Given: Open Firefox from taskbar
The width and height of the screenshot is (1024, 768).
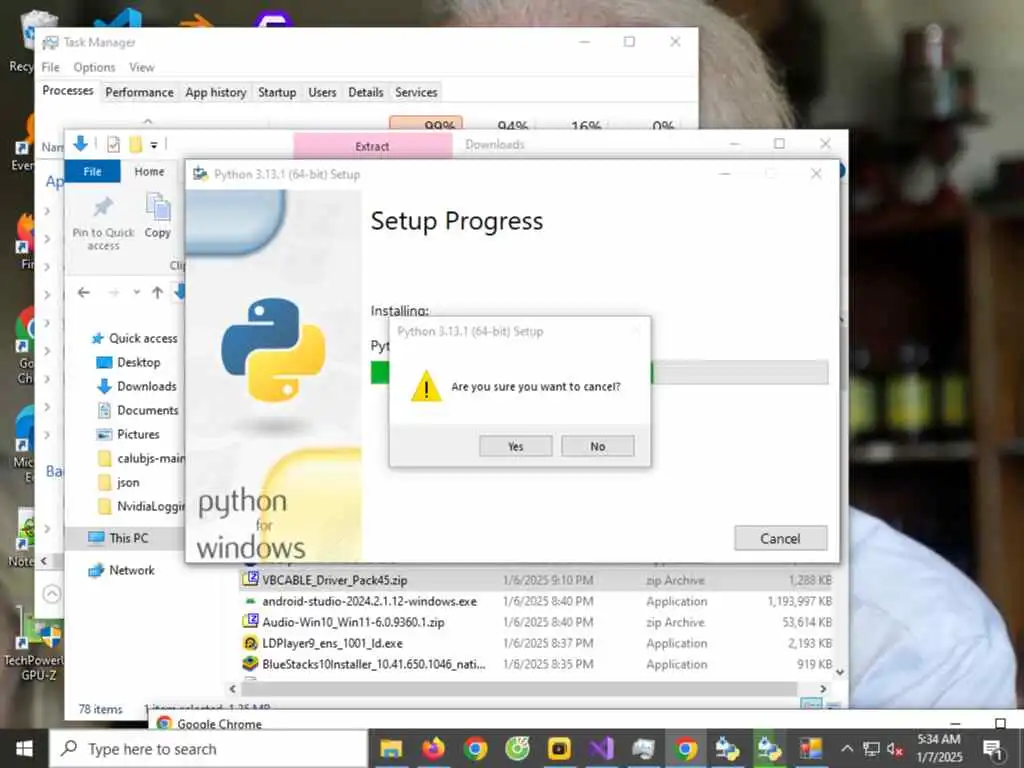Looking at the screenshot, I should tap(433, 748).
